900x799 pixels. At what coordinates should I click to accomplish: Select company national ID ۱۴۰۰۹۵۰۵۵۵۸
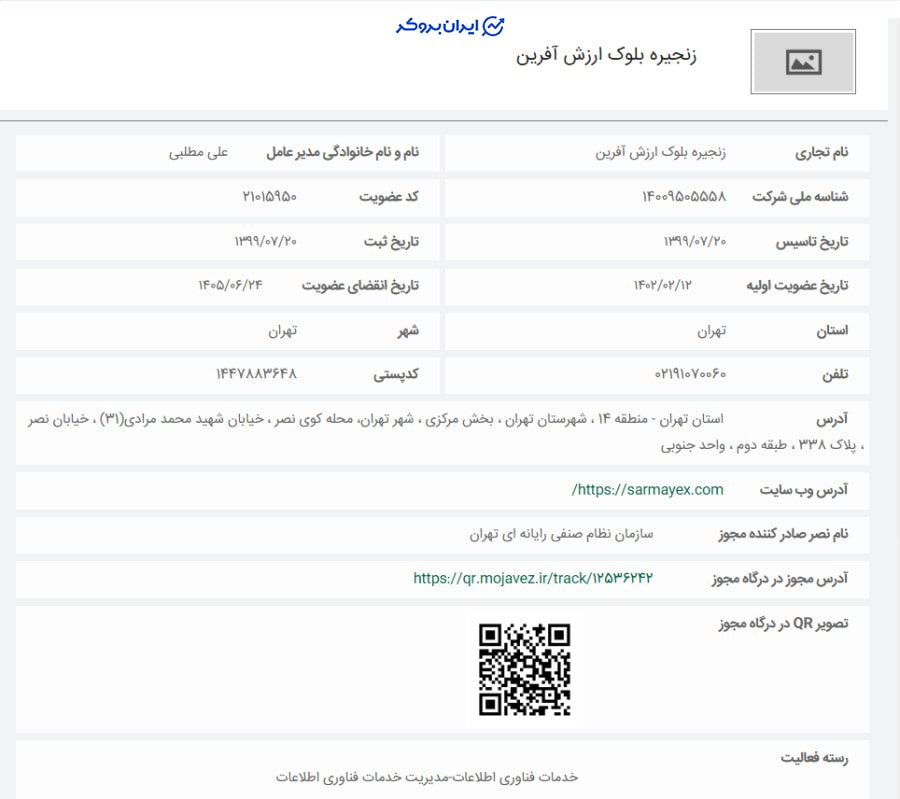[684, 197]
